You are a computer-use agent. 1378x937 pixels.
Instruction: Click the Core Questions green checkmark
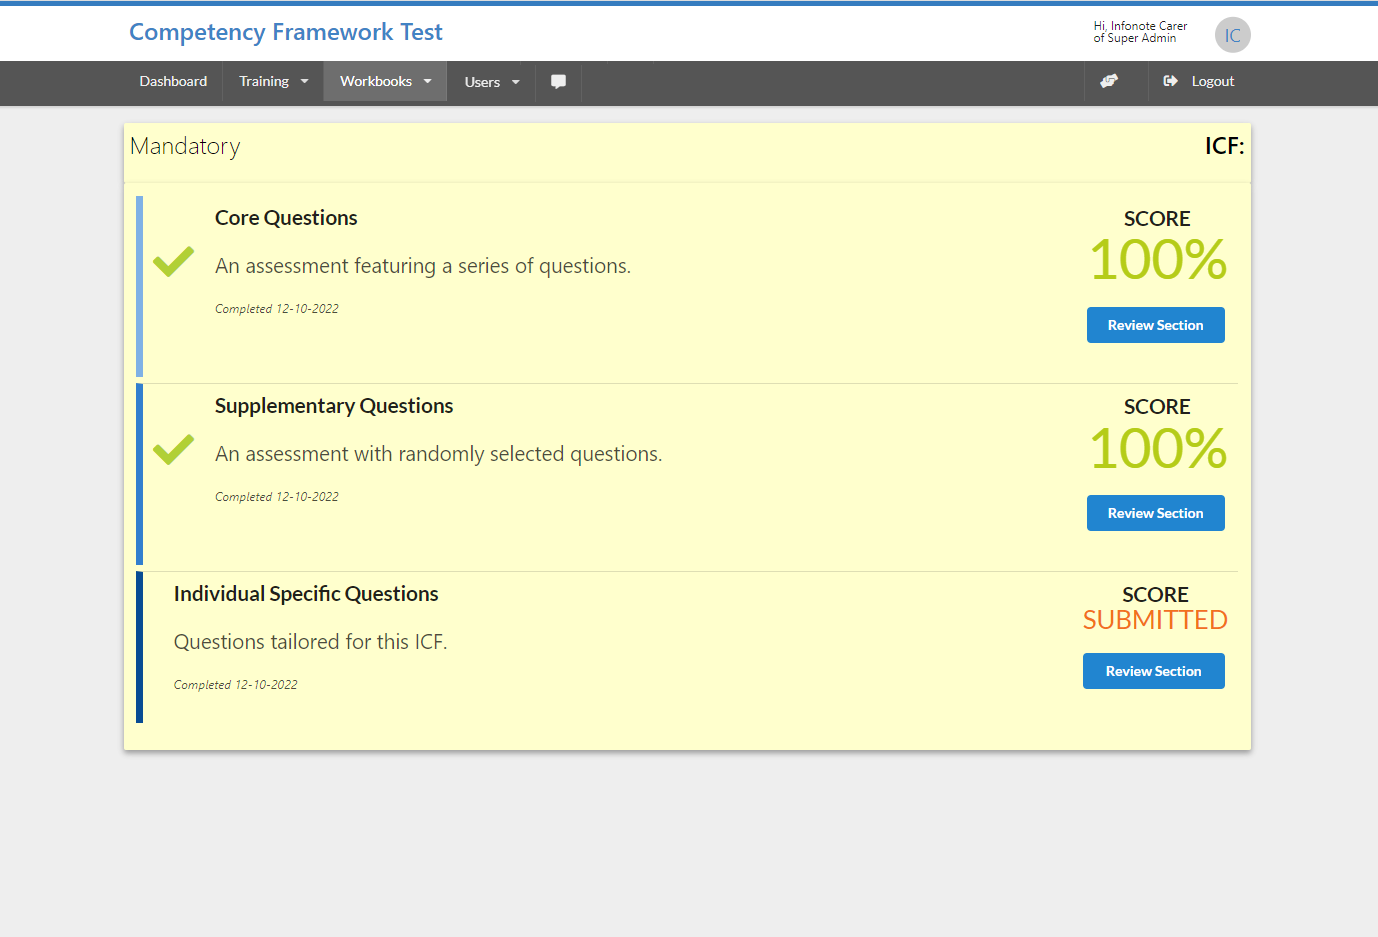coord(174,262)
